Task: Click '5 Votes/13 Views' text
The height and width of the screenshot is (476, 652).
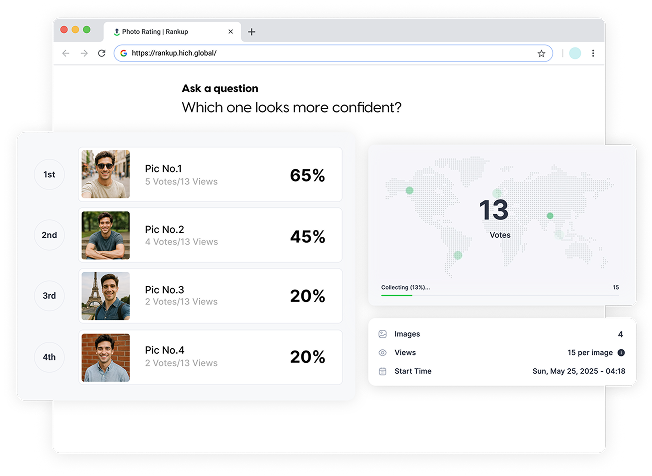Action: [x=181, y=182]
